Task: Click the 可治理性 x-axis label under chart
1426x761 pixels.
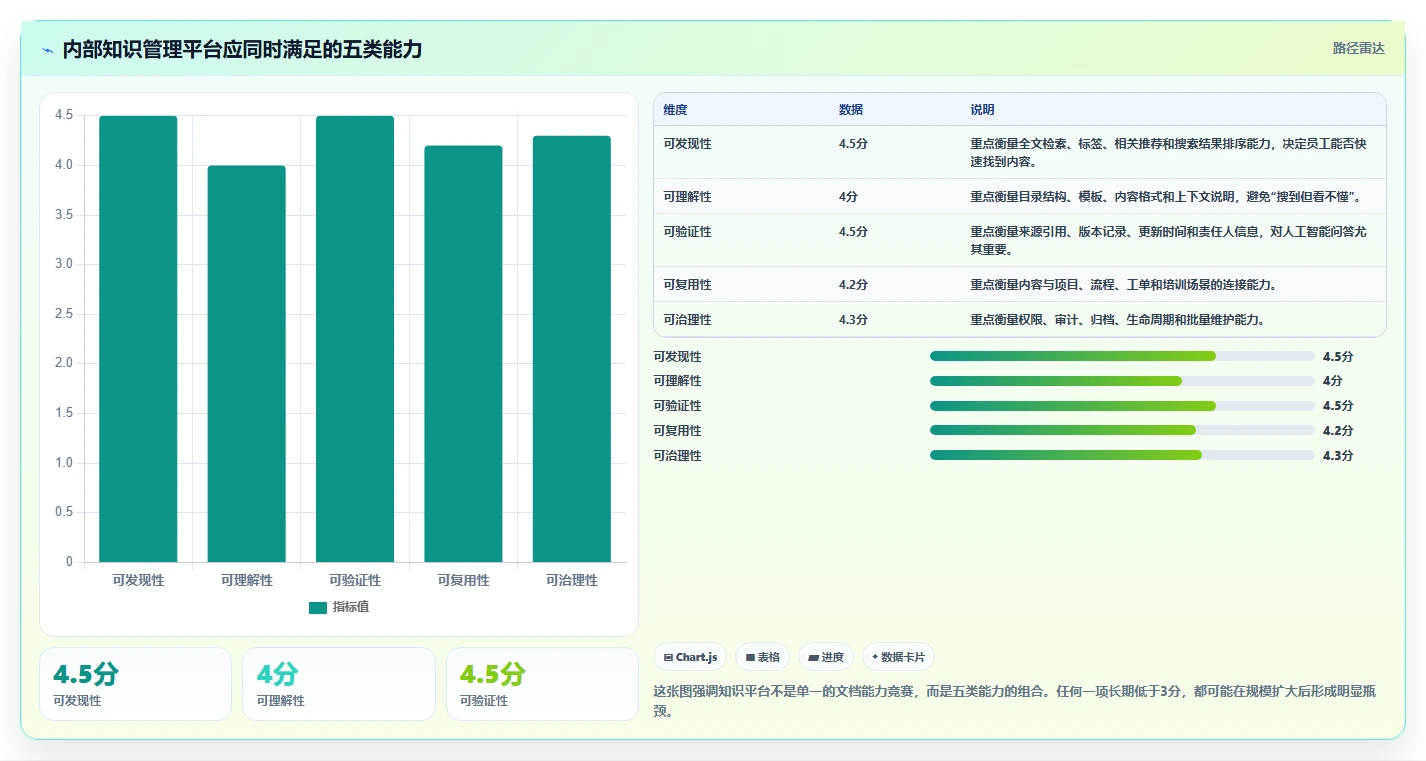Action: [x=572, y=580]
